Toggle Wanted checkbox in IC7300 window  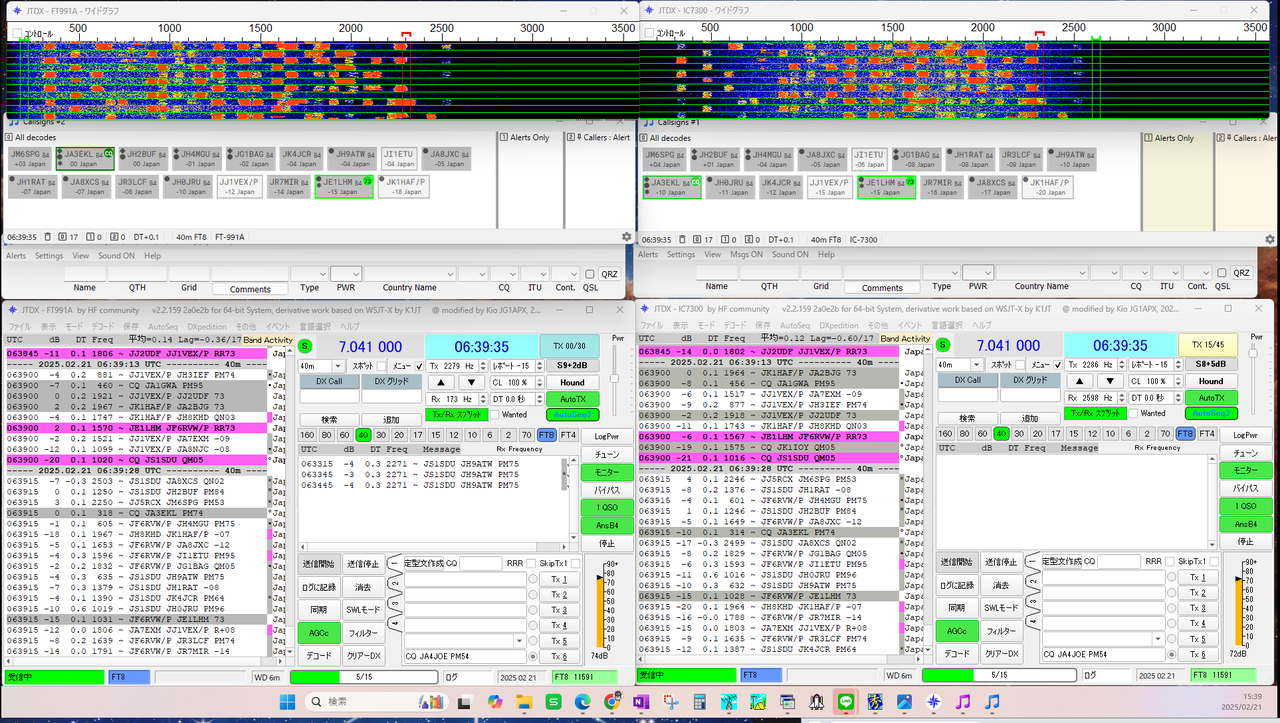coord(1133,413)
